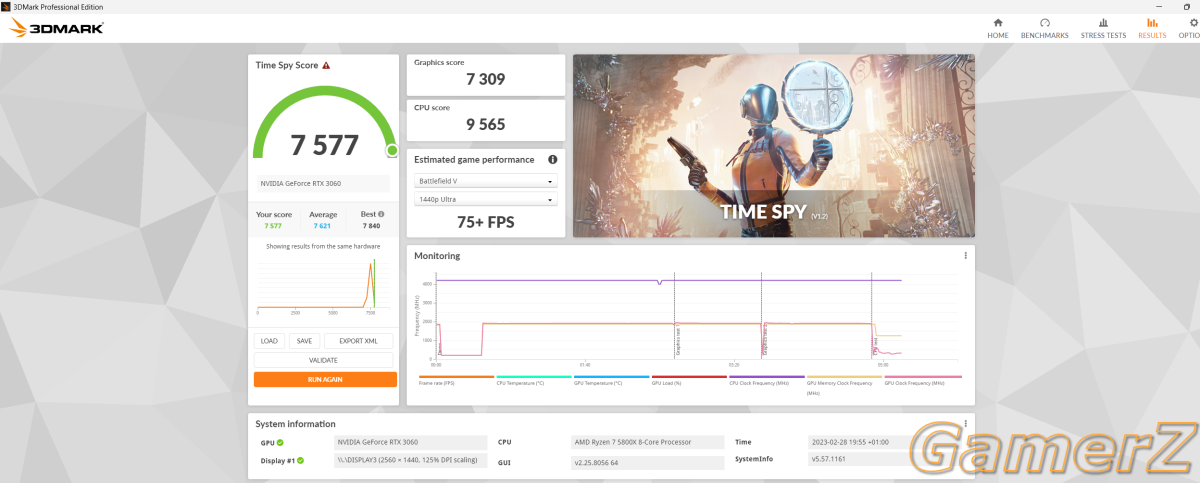Click the AMD Ryzen 7 5800X CPU field
The image size is (1200, 483).
coord(648,442)
